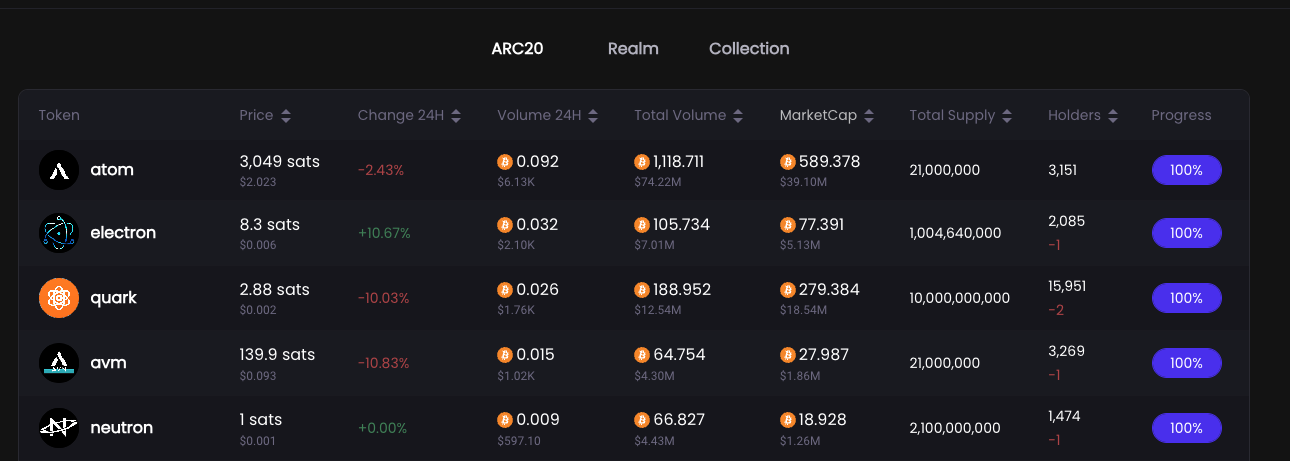Click bitcoin icon beside quark's 279.384 marketcap
Screen dimensions: 1290x461
[x=788, y=290]
